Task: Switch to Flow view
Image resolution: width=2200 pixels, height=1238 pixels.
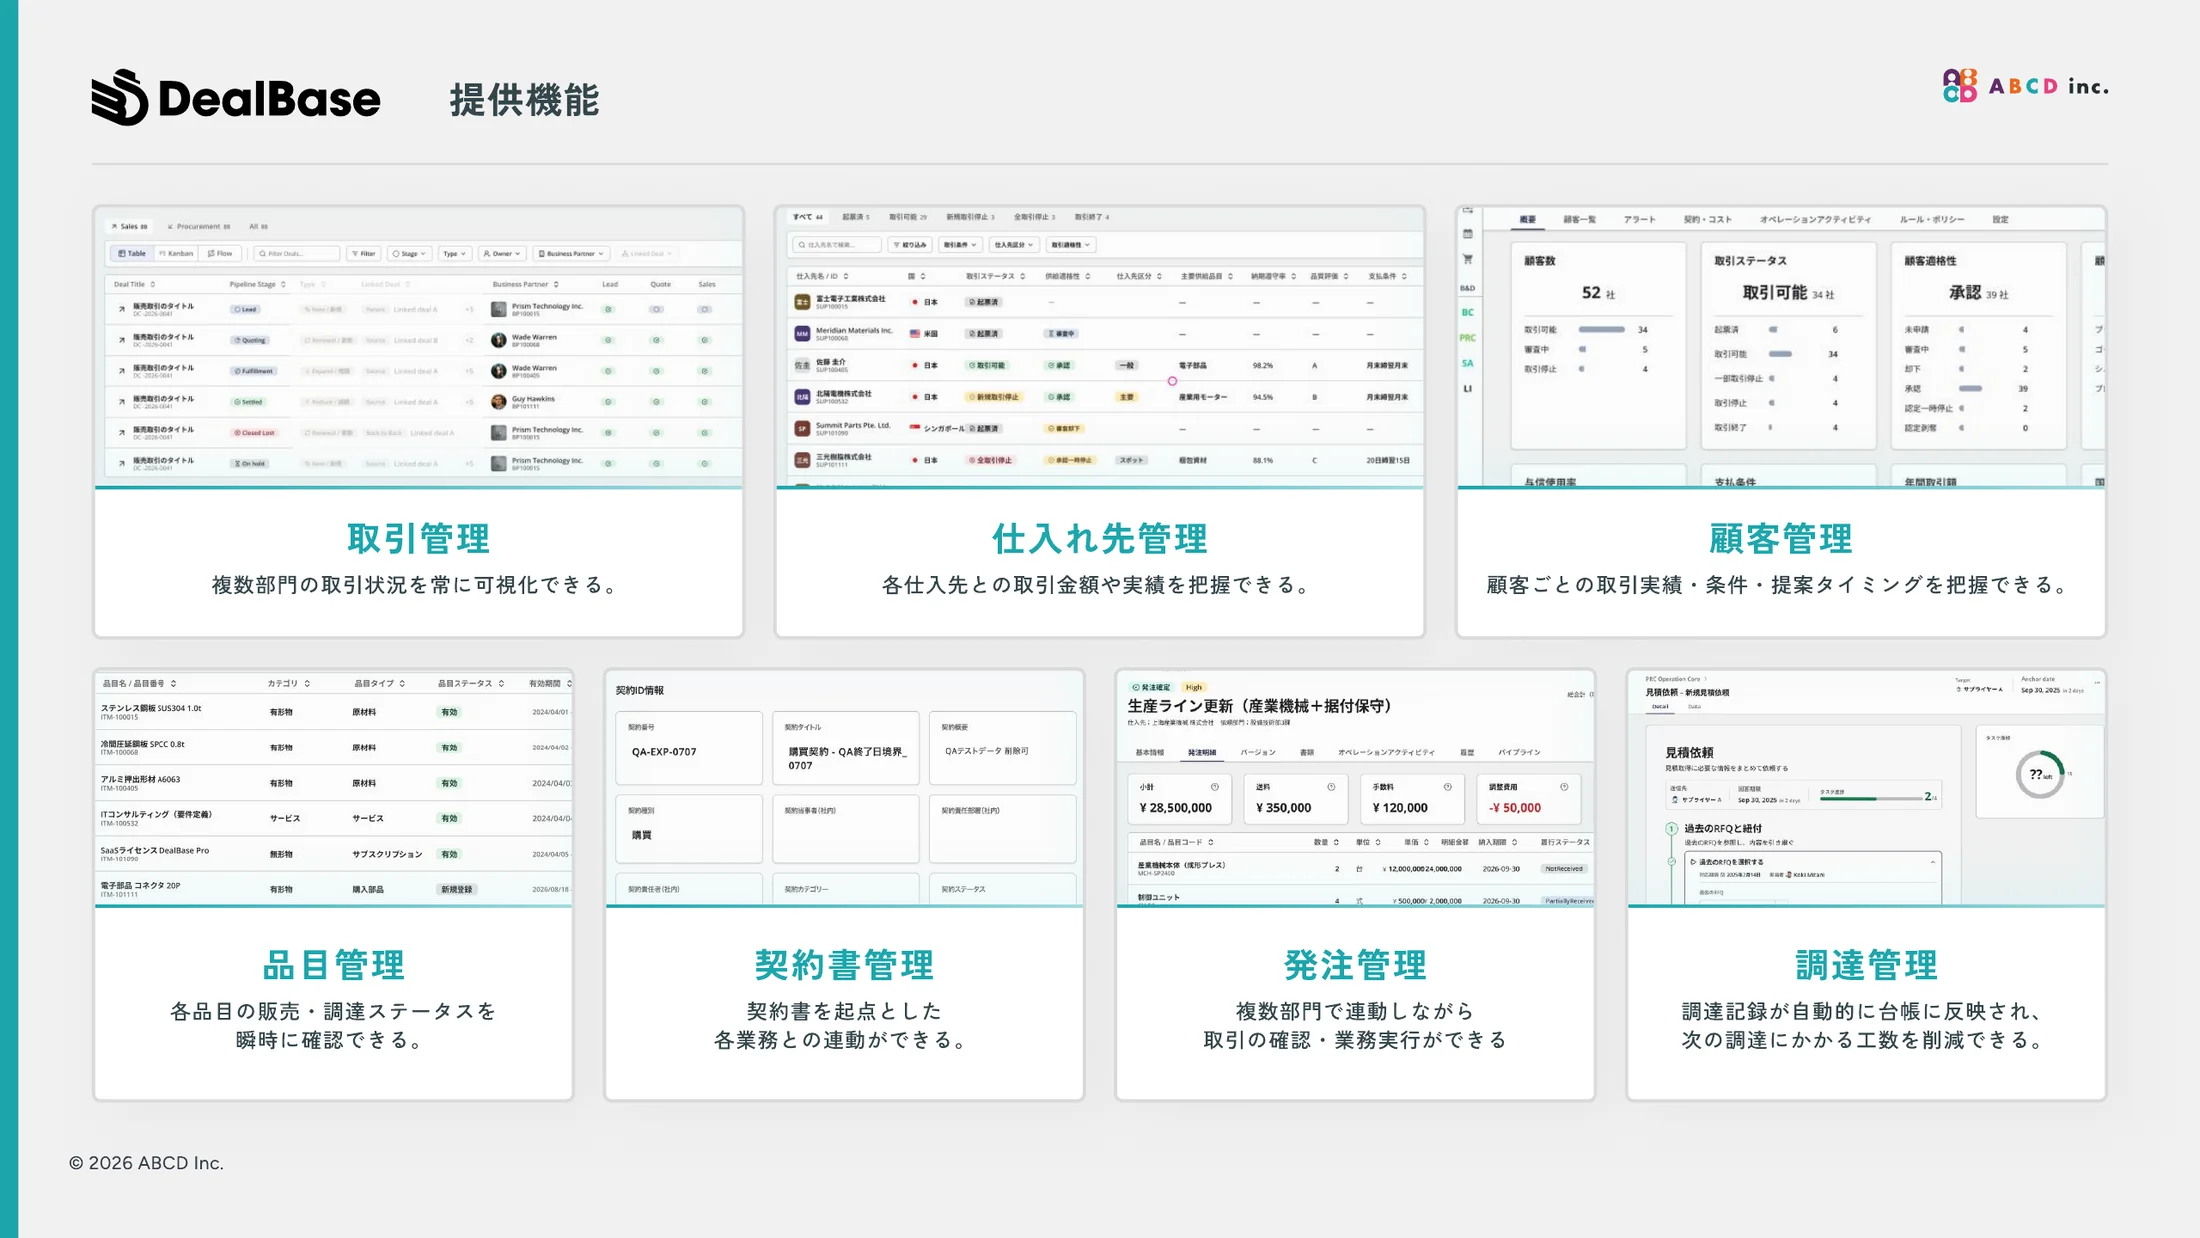Action: pyautogui.click(x=220, y=254)
